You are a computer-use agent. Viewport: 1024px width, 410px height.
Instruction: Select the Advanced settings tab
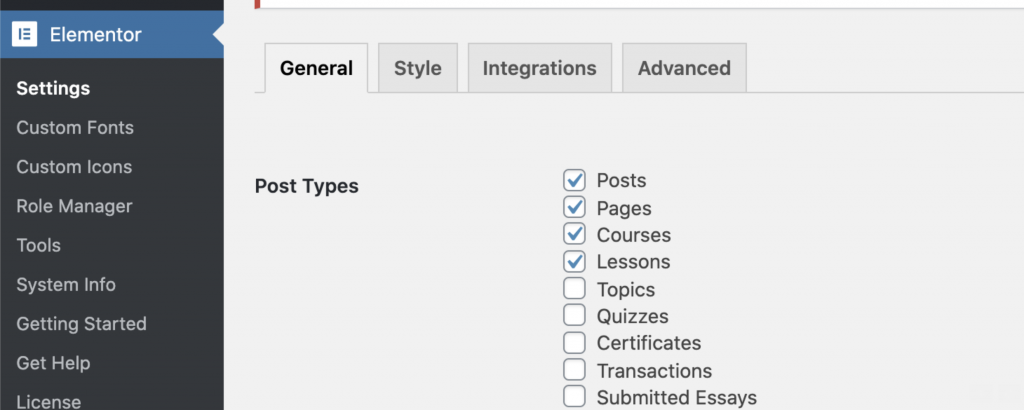[684, 69]
